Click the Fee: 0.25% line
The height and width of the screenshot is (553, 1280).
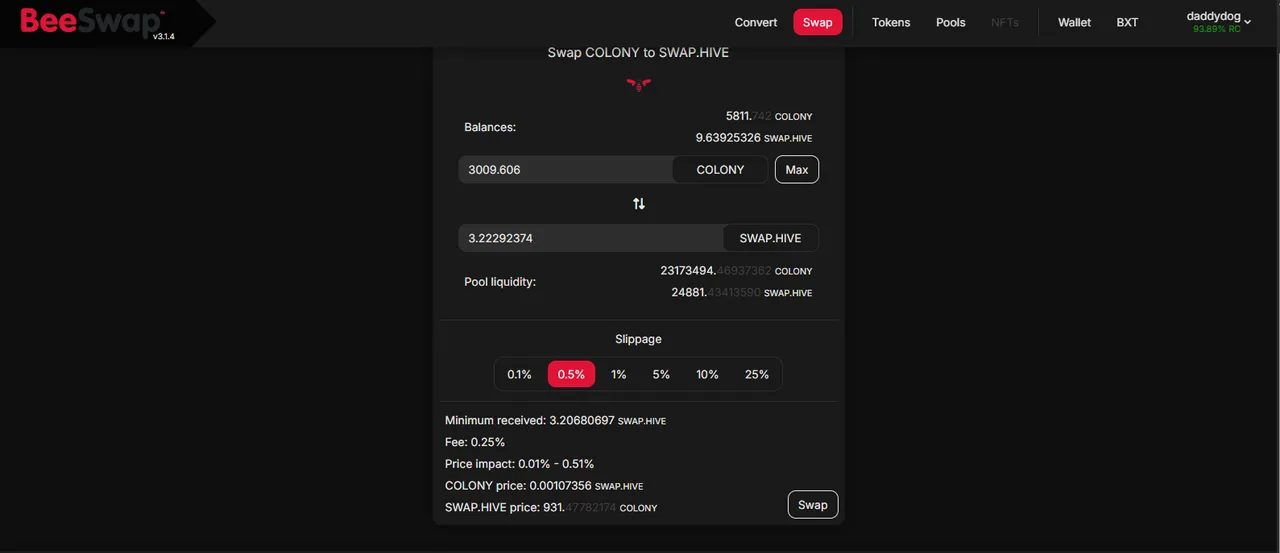[475, 442]
